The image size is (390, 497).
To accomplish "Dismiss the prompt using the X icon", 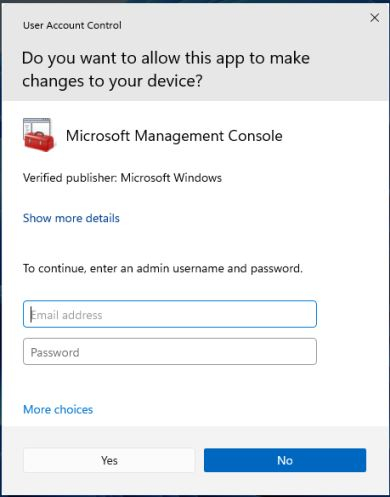I will point(374,18).
